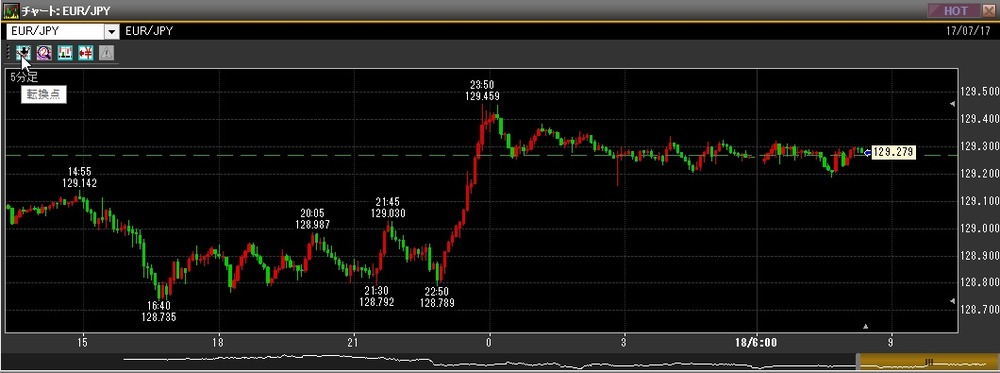The width and height of the screenshot is (1000, 373).
Task: Click the 5分足 timeframe label
Action: coord(24,77)
